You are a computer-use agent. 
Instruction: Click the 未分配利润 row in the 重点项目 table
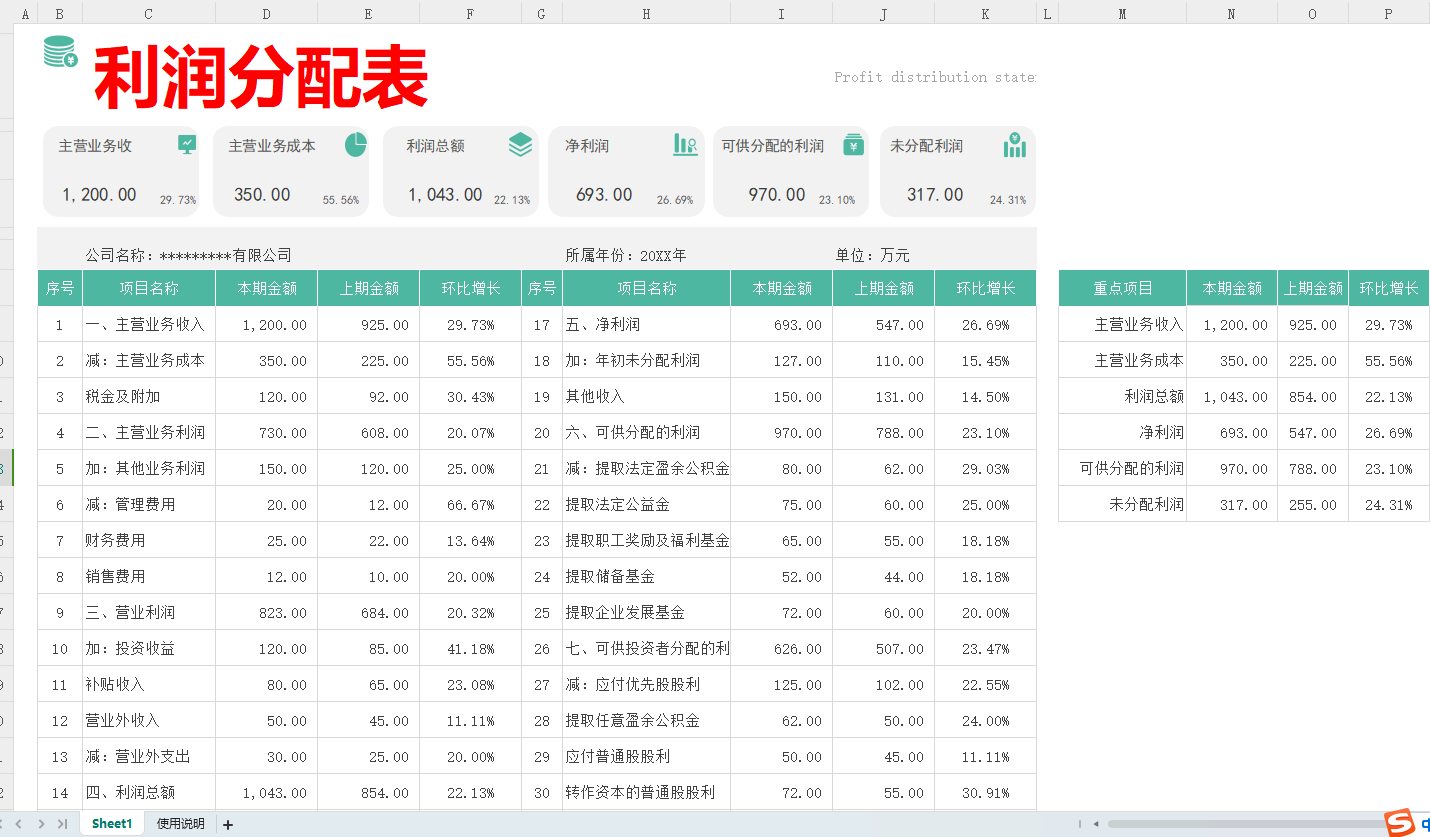click(1244, 505)
